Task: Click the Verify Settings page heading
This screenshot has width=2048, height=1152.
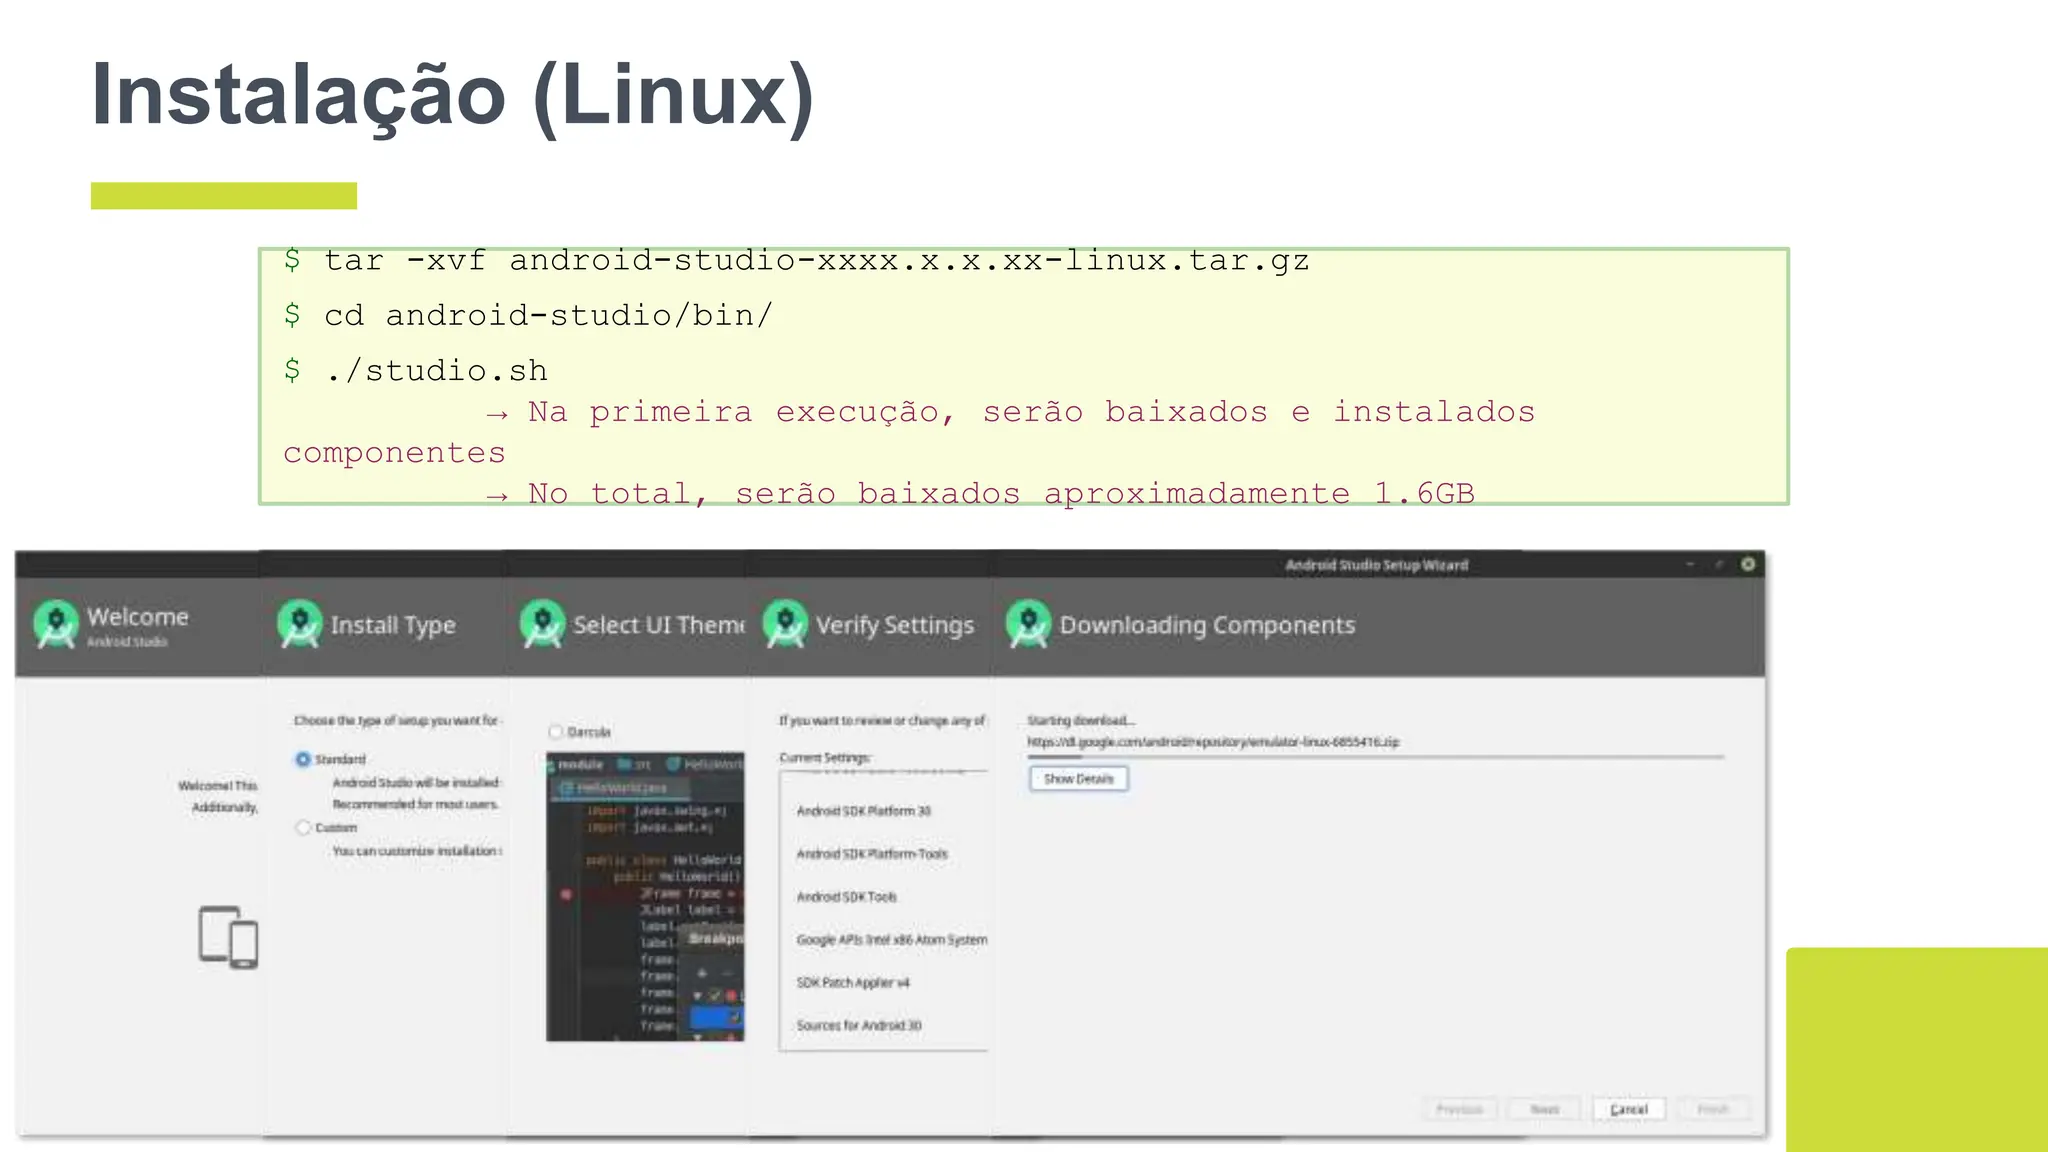Action: (x=895, y=625)
